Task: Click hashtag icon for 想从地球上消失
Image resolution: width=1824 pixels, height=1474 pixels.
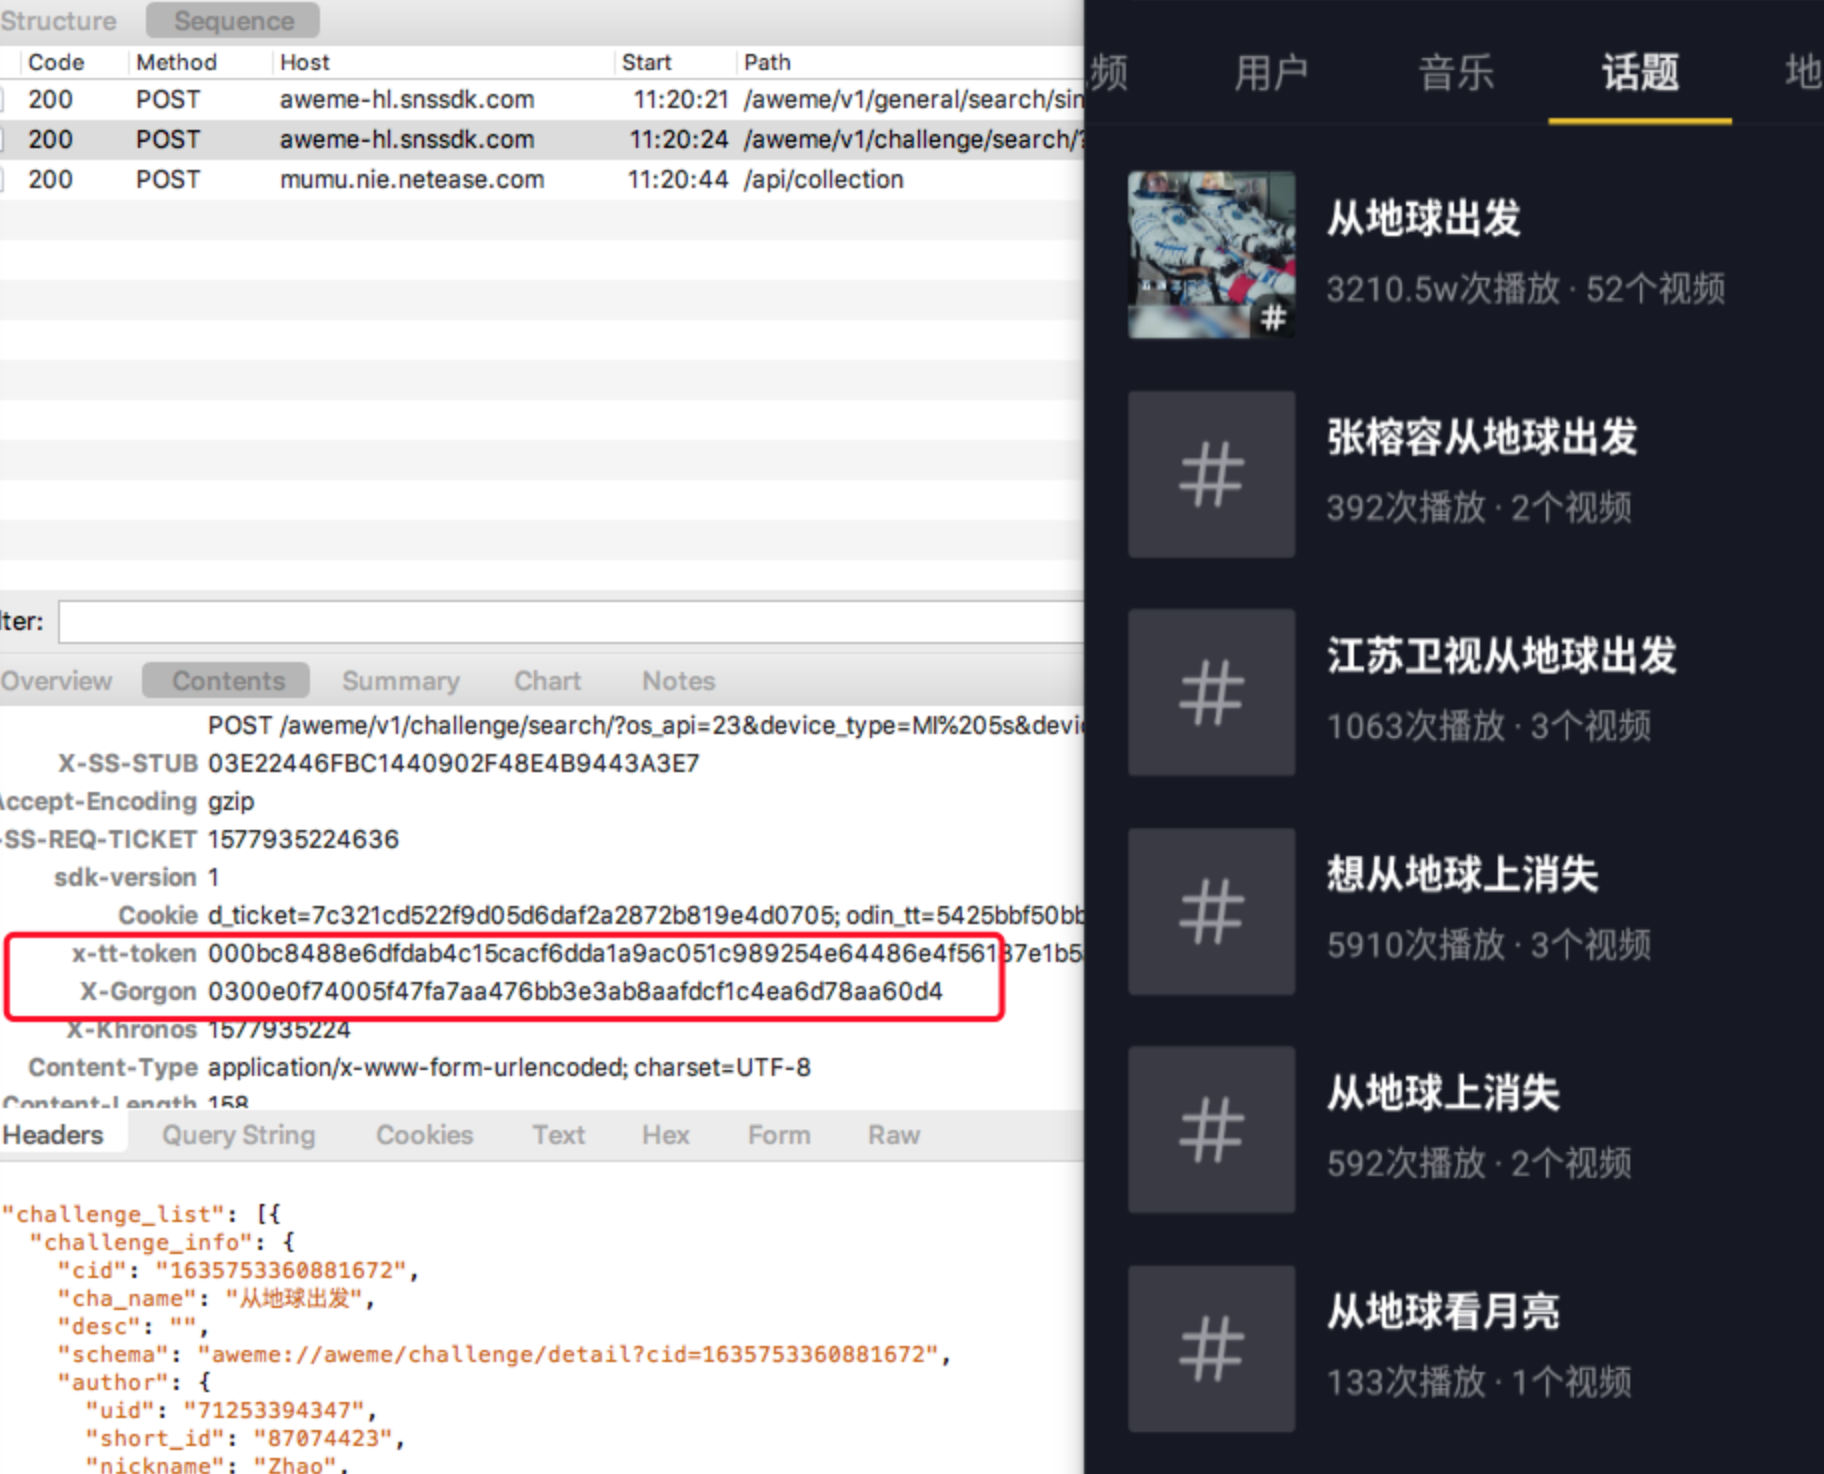Action: click(1211, 911)
